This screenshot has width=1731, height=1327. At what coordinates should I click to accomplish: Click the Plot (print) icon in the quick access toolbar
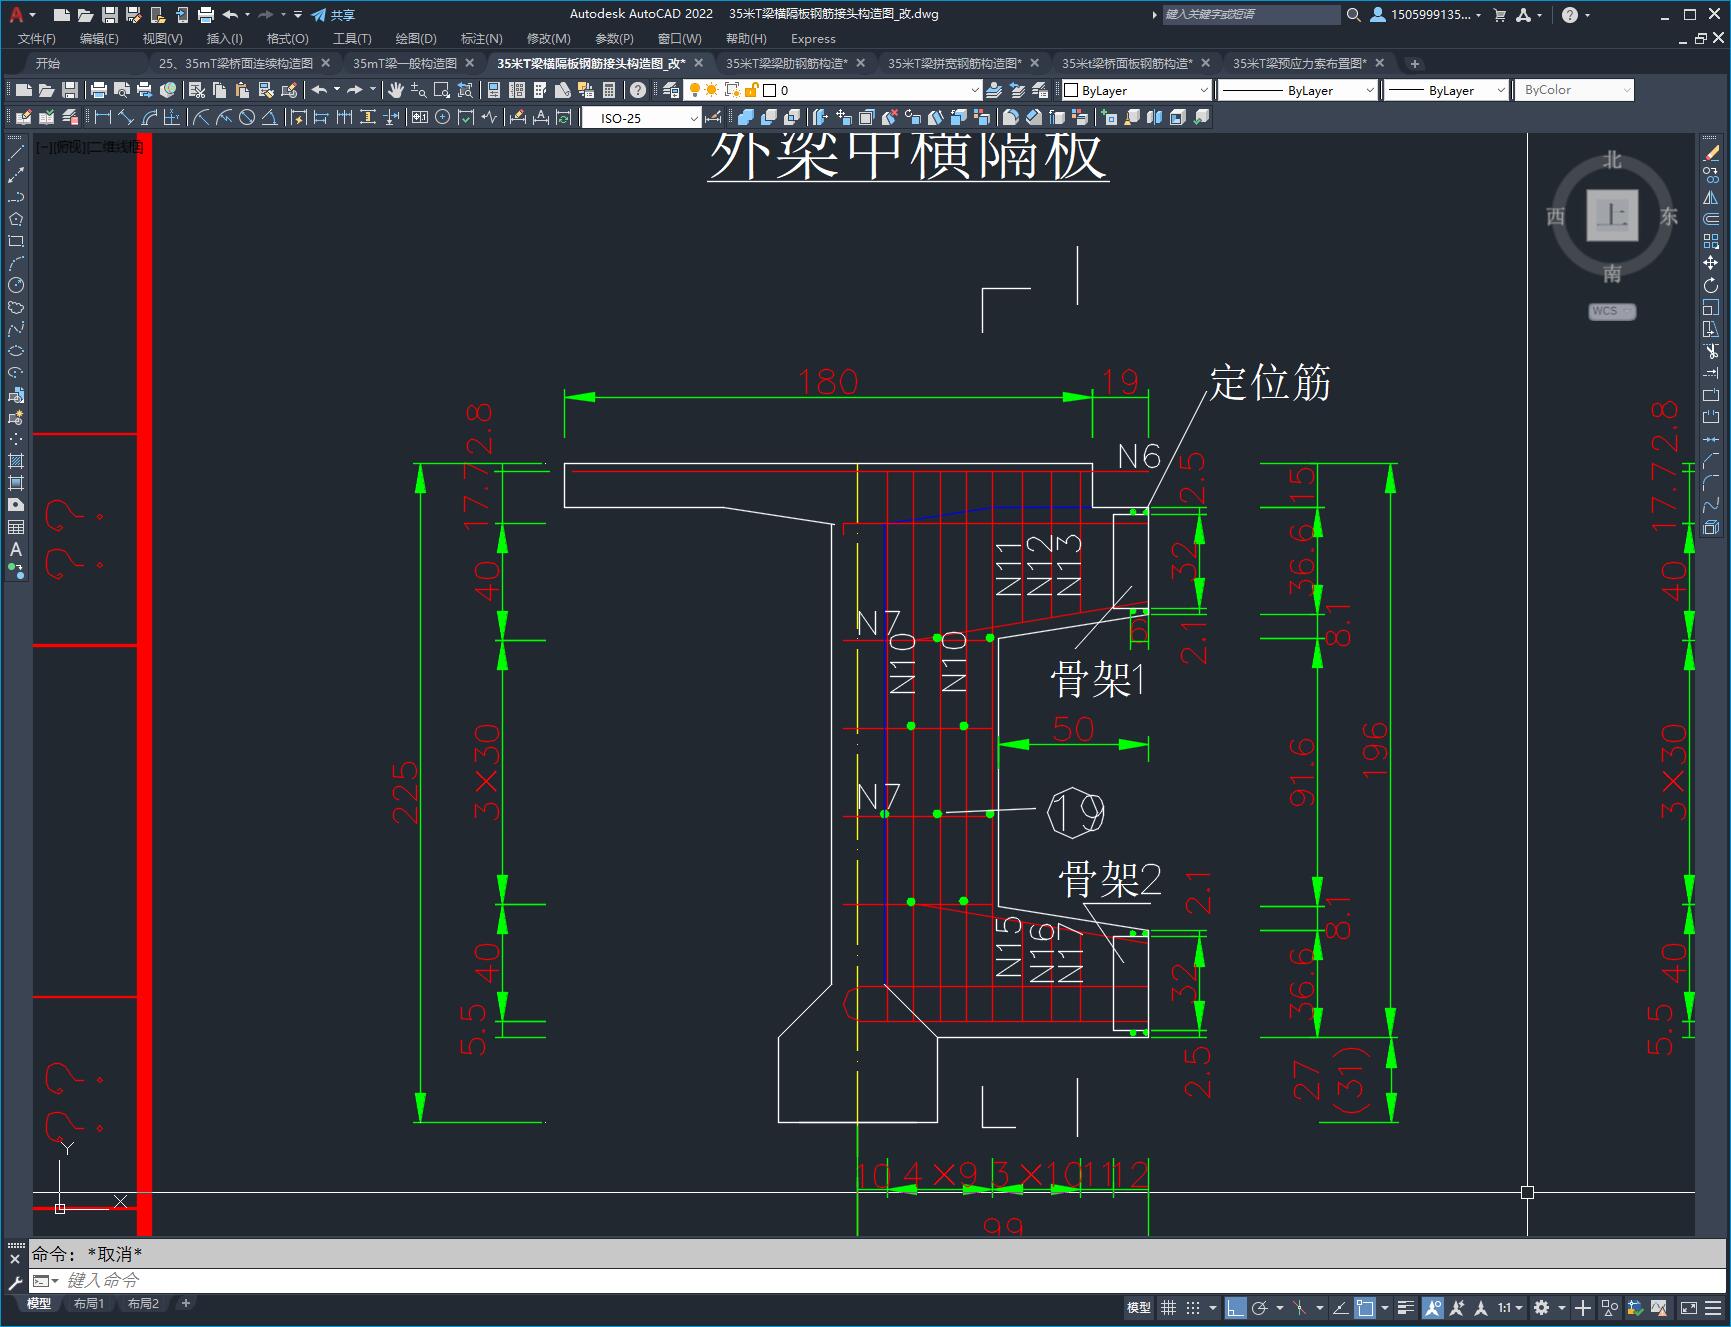[206, 15]
